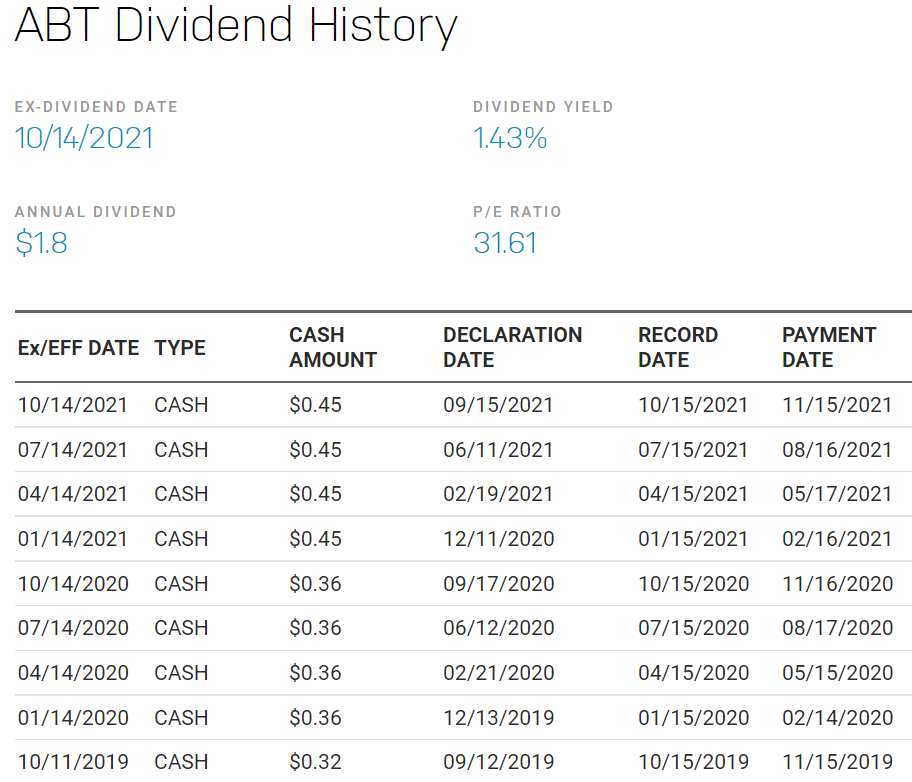The height and width of the screenshot is (782, 912).
Task: Select ex date 04/14/2021
Action: 73,494
